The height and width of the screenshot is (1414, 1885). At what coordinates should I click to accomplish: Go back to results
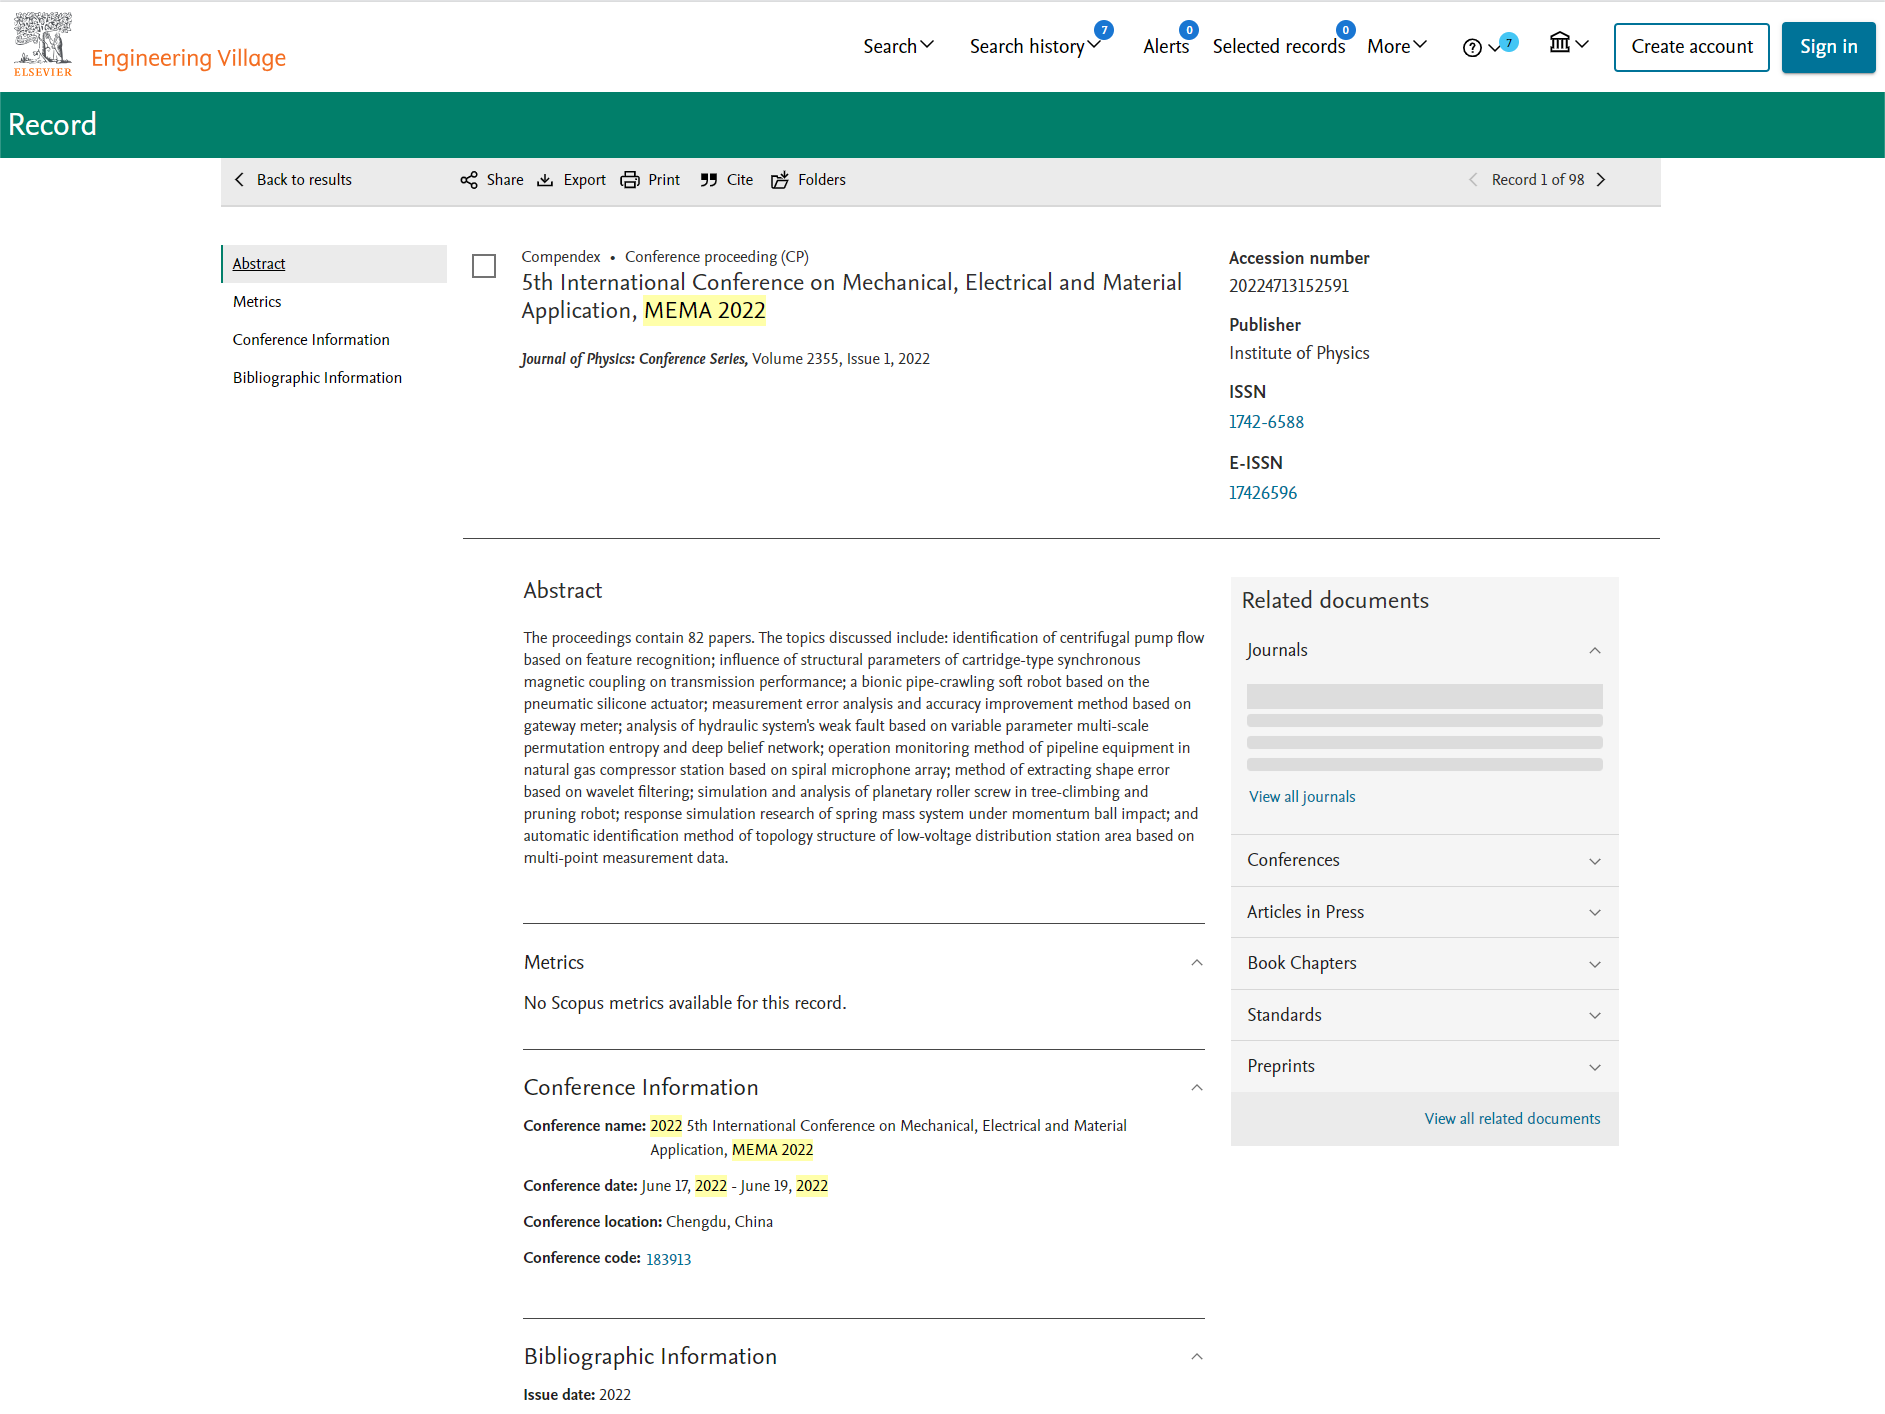coord(293,180)
